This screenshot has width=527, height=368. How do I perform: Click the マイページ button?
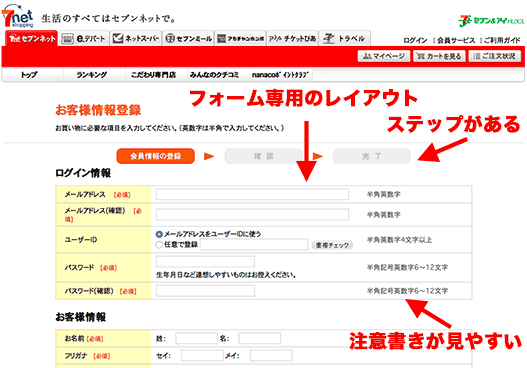(x=384, y=56)
